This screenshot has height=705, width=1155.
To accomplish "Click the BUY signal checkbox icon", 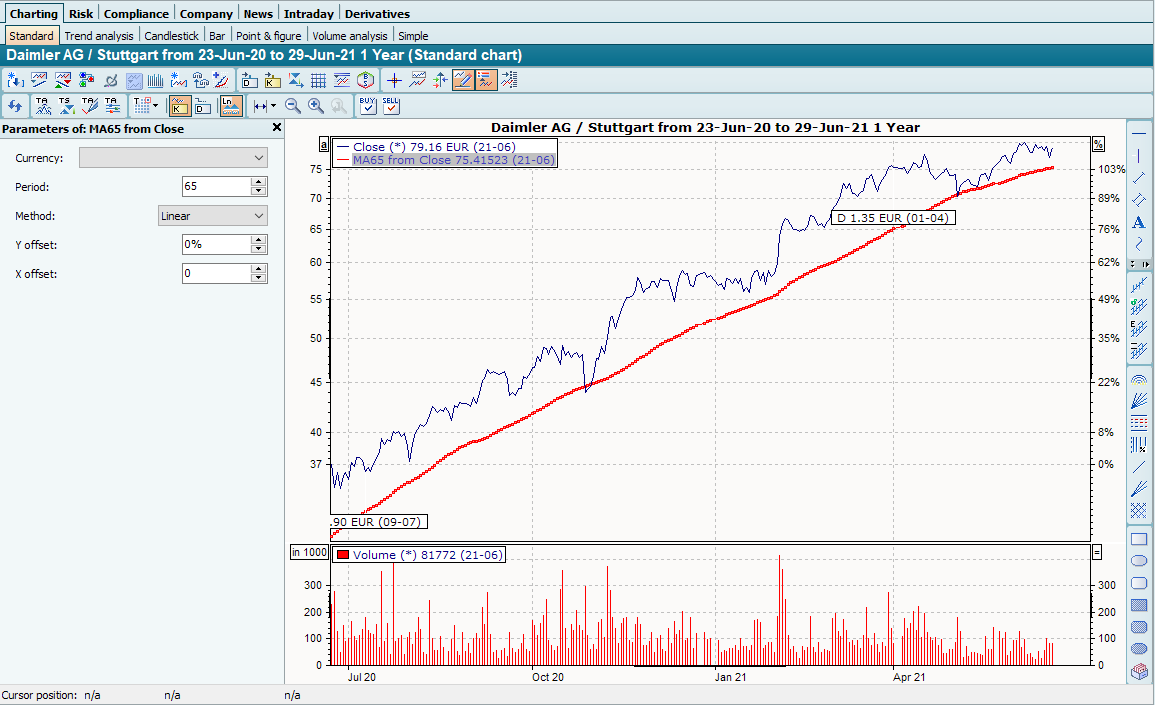I will [x=368, y=105].
